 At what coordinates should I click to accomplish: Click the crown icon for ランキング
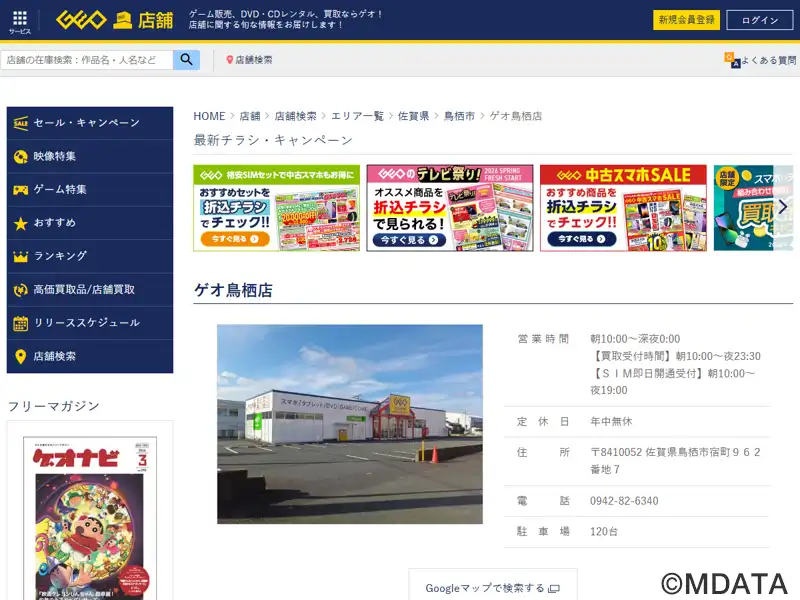(x=20, y=257)
